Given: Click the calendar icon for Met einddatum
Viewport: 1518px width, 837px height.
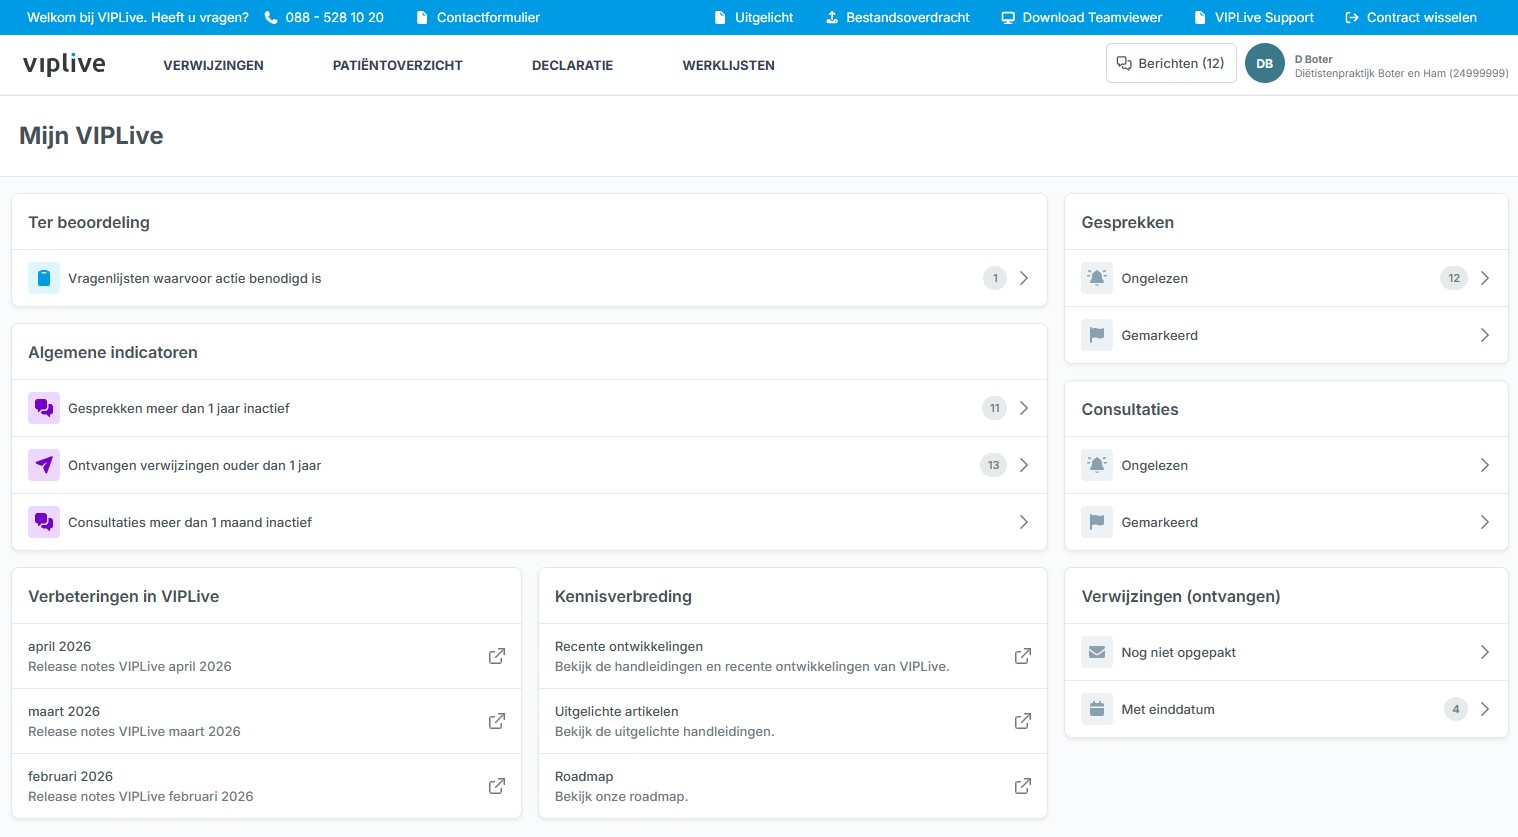Looking at the screenshot, I should click(1097, 709).
